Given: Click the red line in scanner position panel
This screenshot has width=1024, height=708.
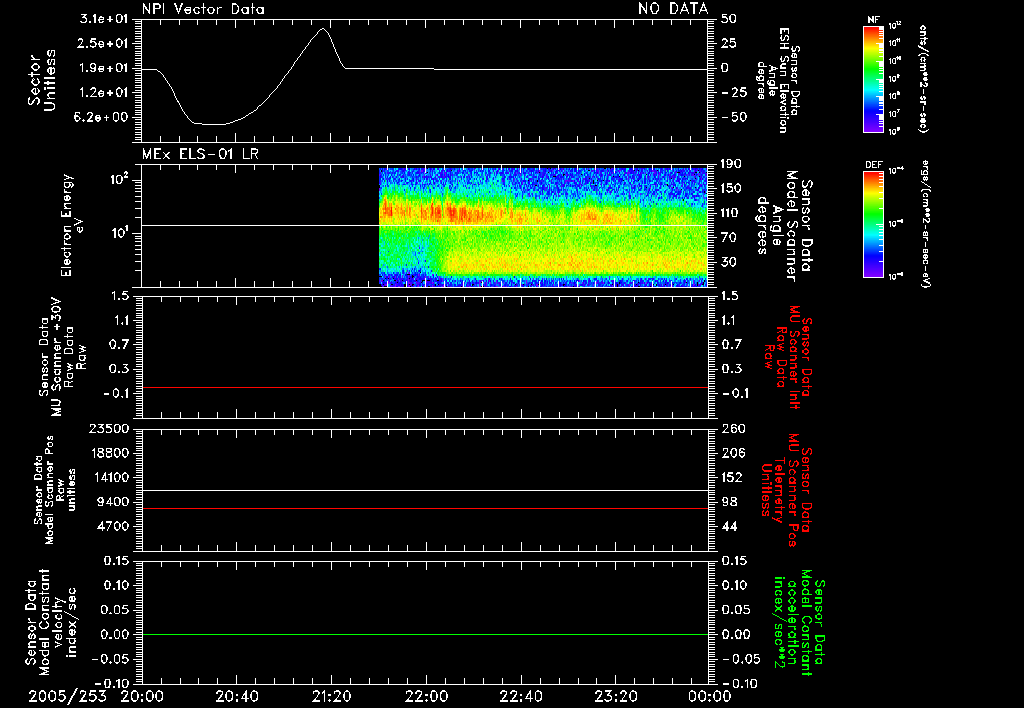Looking at the screenshot, I should tap(425, 508).
